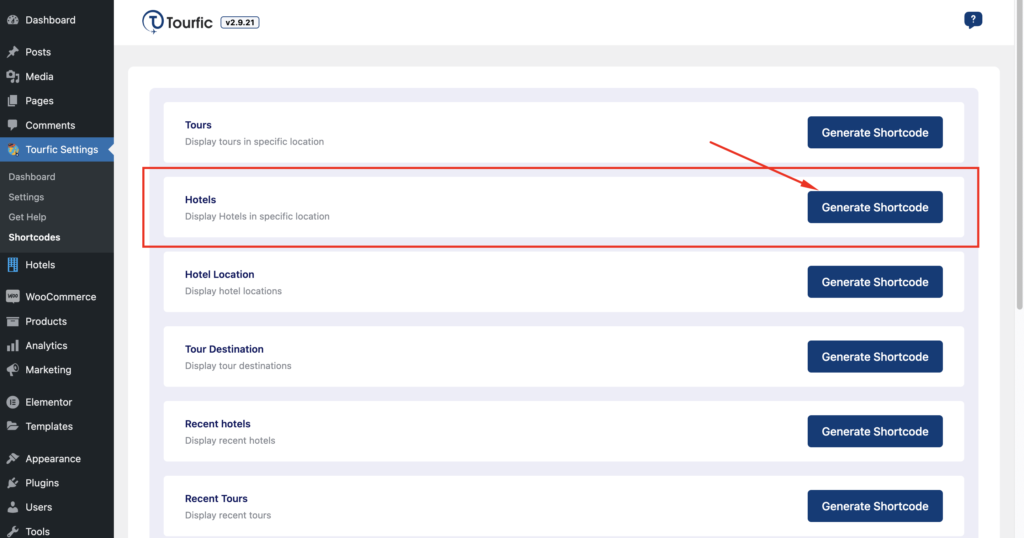Click the Hotel Location card title
The width and height of the screenshot is (1024, 538).
click(x=219, y=274)
